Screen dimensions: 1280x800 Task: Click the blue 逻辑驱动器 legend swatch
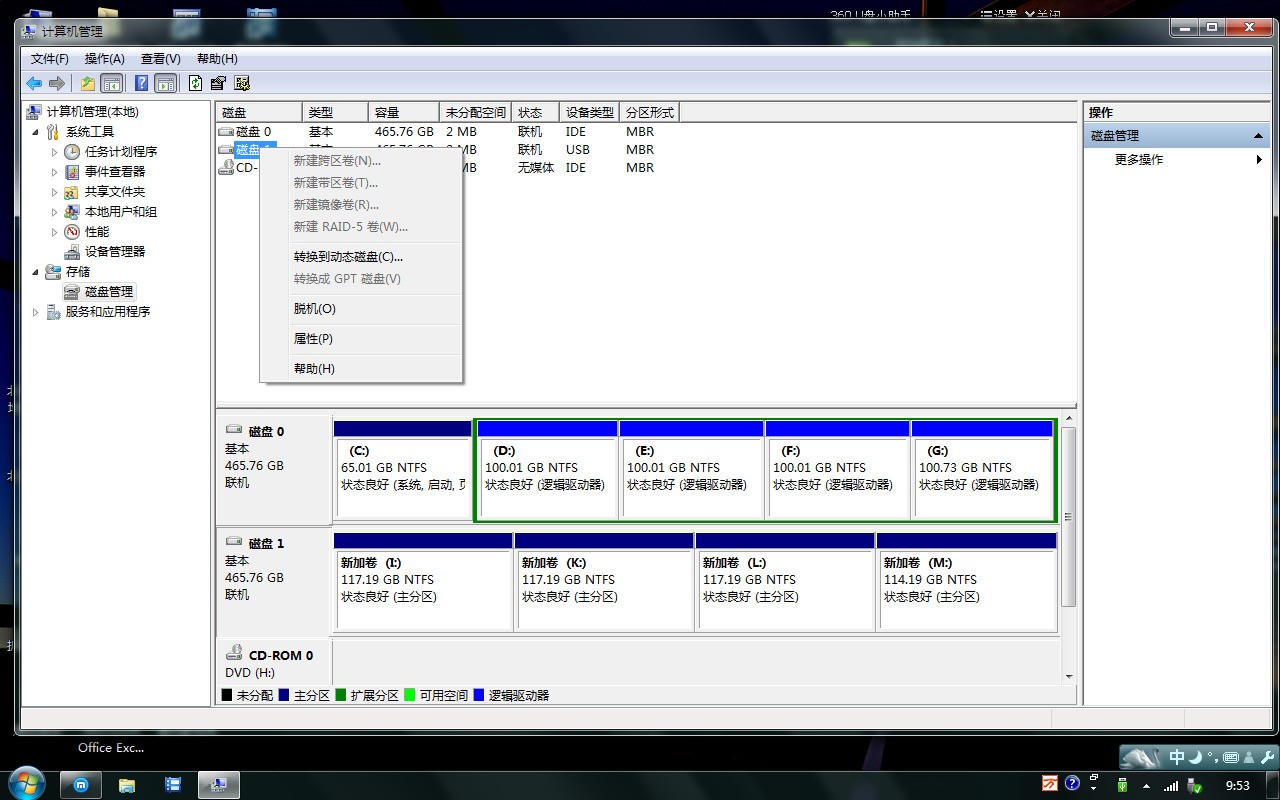(x=479, y=695)
